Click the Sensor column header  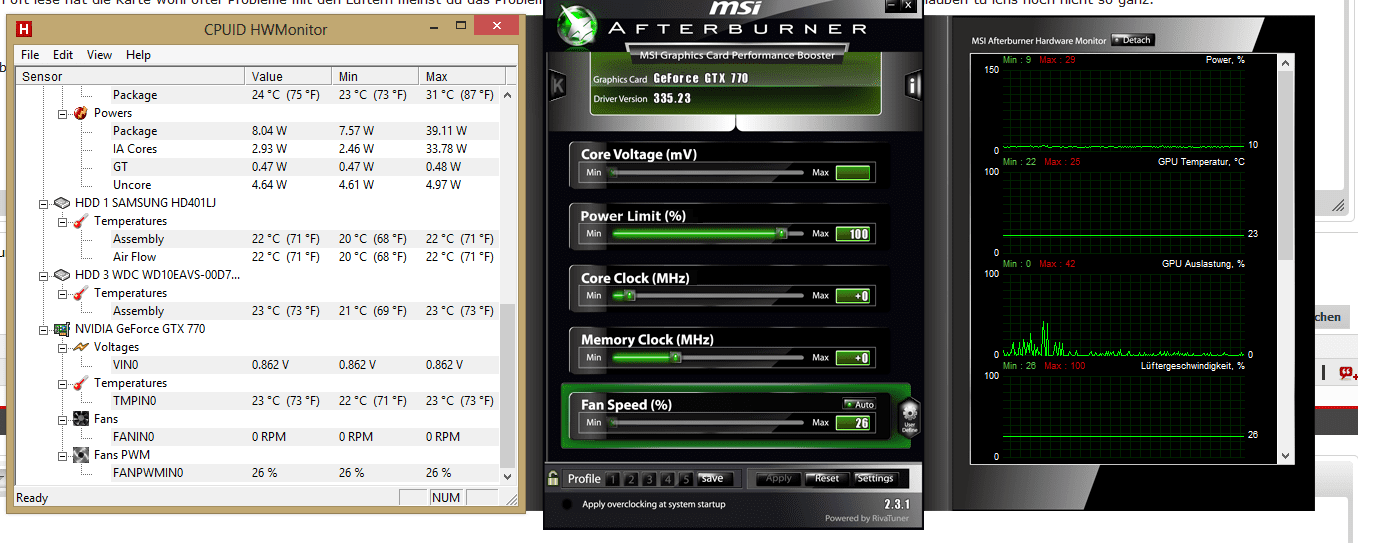[130, 76]
